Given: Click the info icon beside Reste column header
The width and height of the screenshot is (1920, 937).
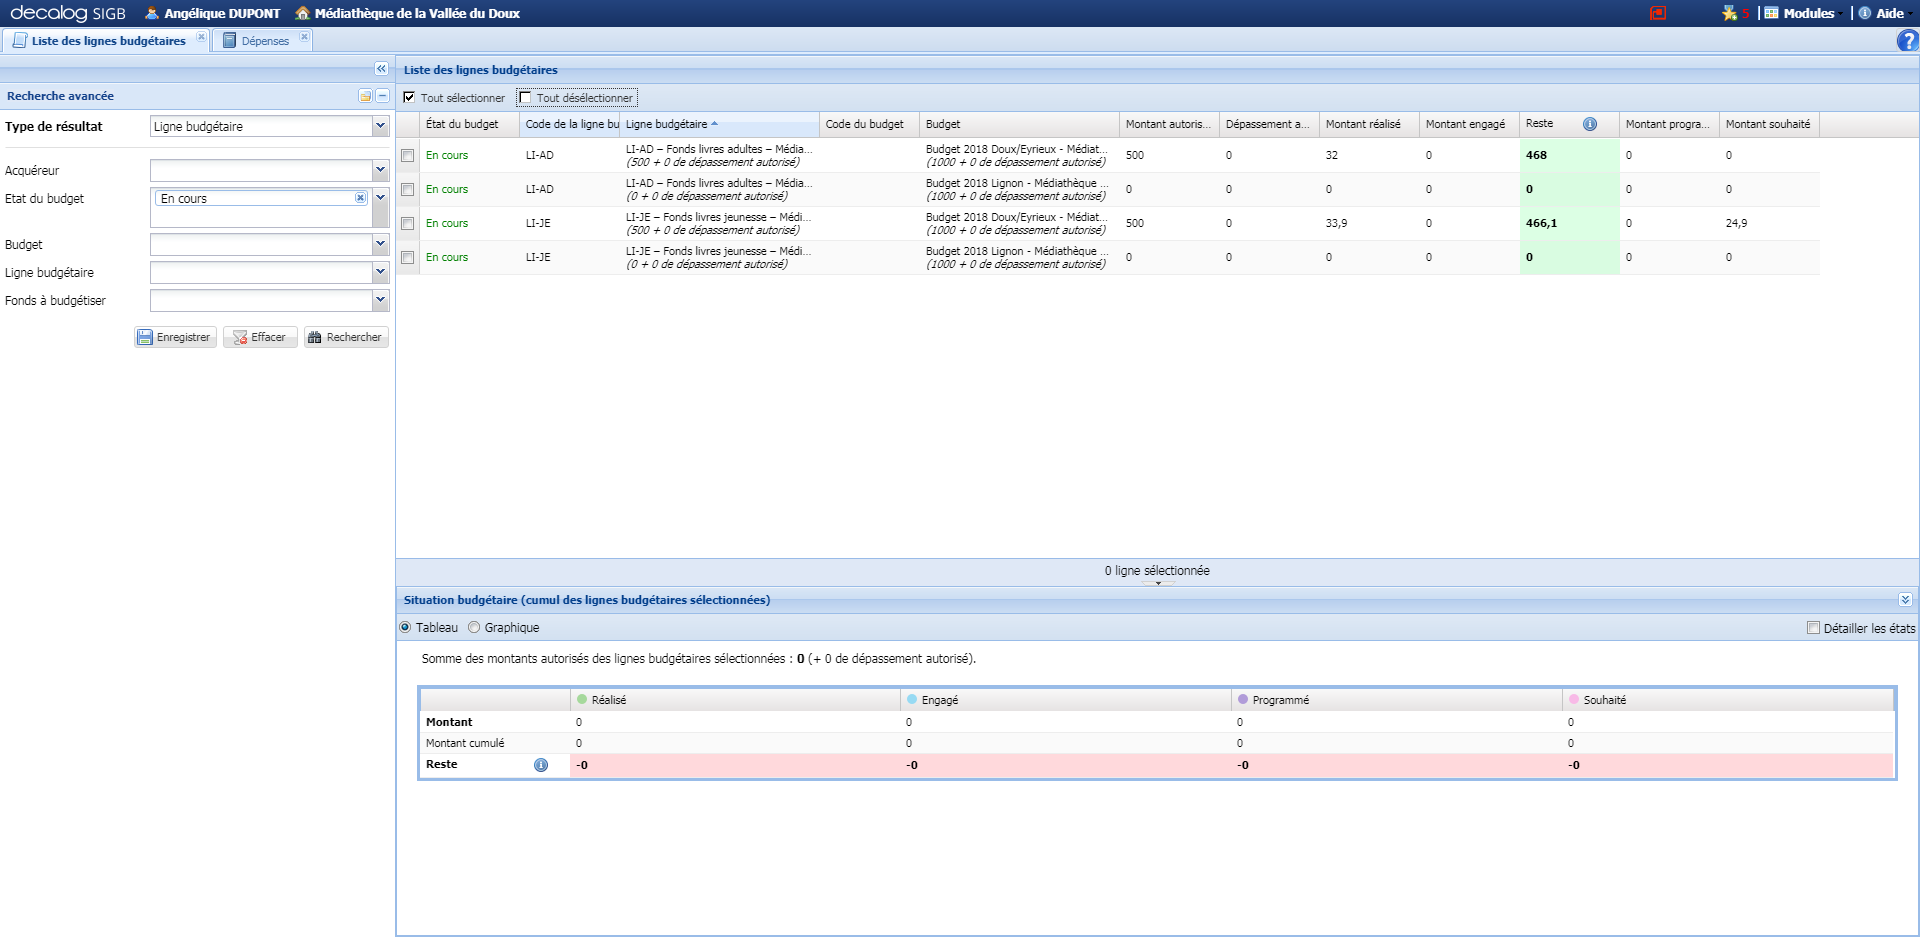Looking at the screenshot, I should coord(1589,124).
